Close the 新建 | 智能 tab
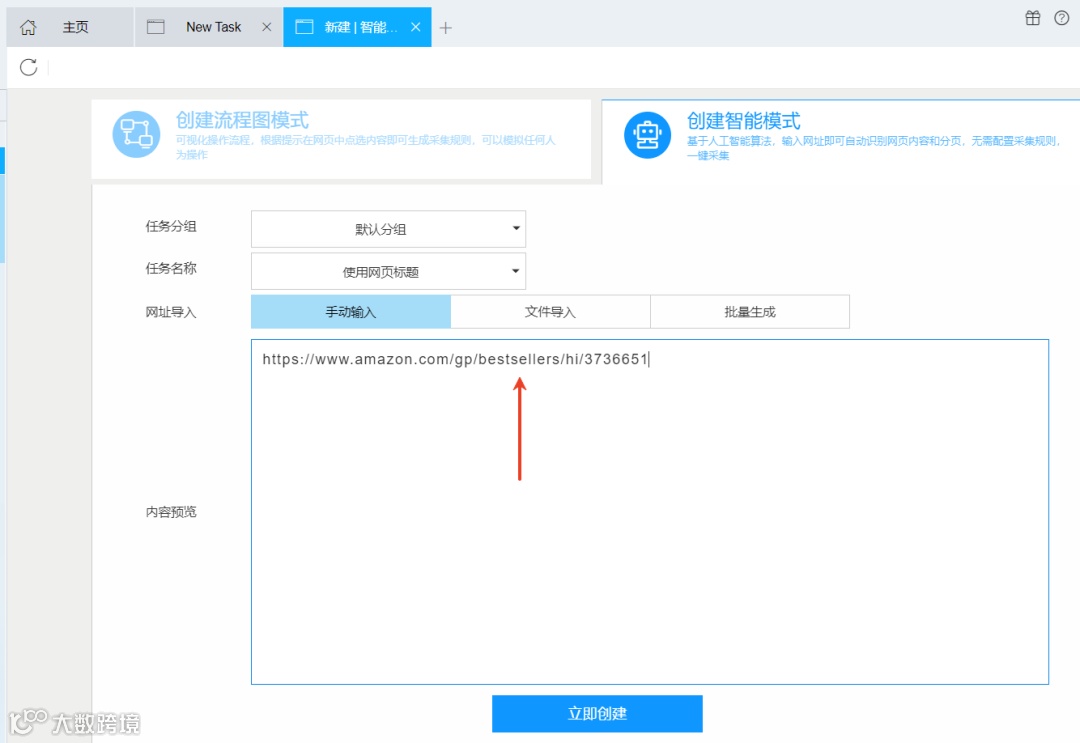Image resolution: width=1080 pixels, height=743 pixels. pyautogui.click(x=415, y=28)
